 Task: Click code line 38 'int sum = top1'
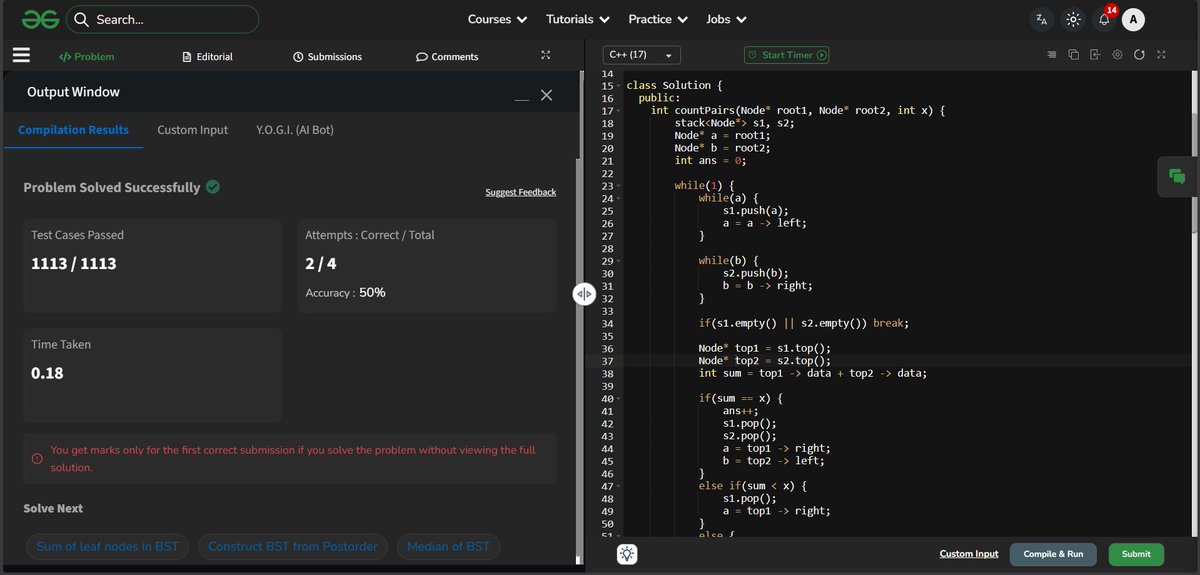click(812, 373)
